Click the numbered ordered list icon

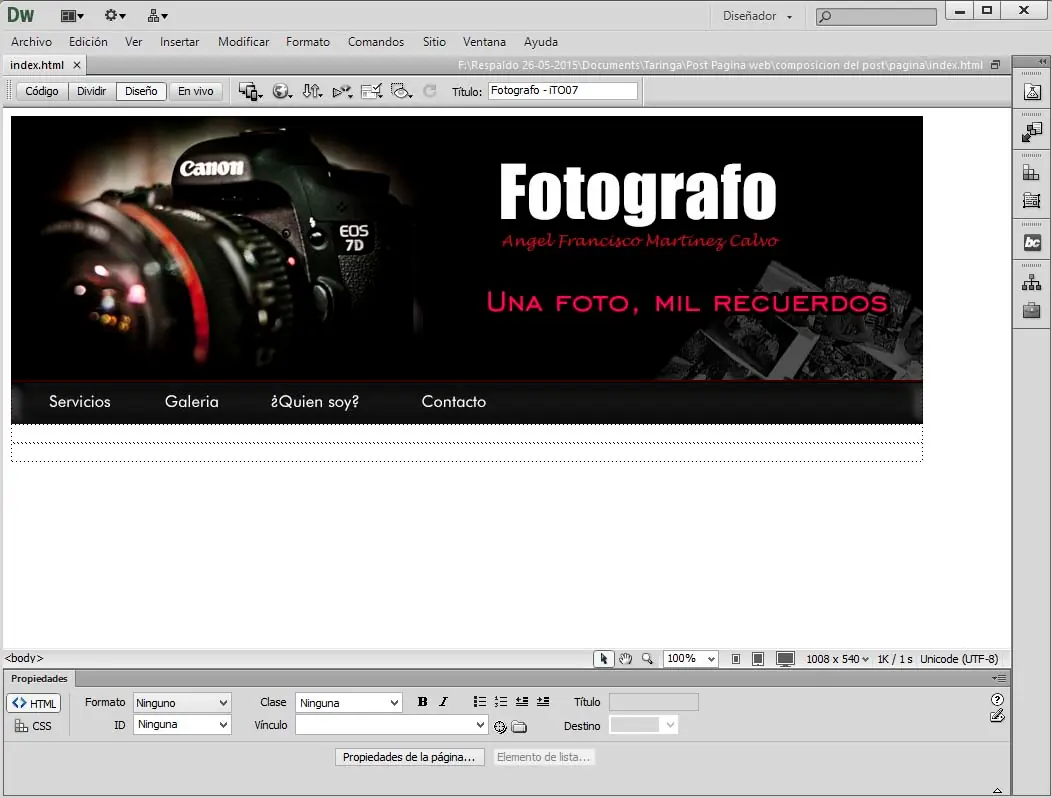(501, 702)
